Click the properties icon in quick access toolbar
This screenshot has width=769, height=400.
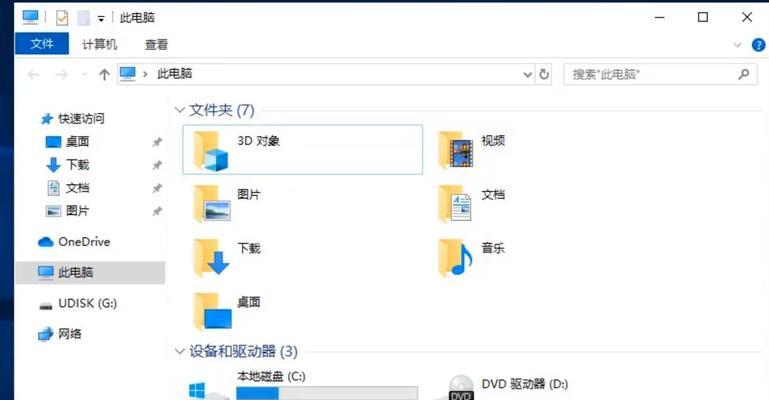click(x=62, y=18)
